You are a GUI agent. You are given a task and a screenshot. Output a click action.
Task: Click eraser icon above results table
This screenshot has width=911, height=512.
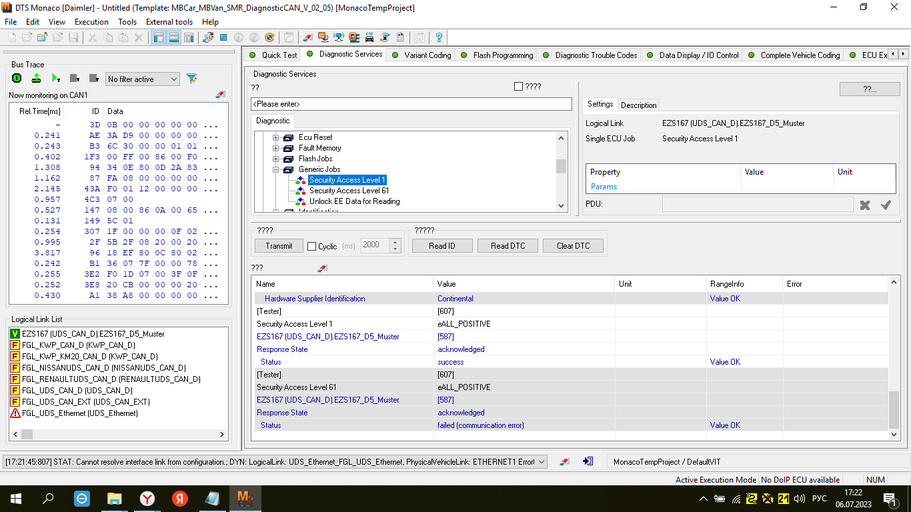coord(322,268)
